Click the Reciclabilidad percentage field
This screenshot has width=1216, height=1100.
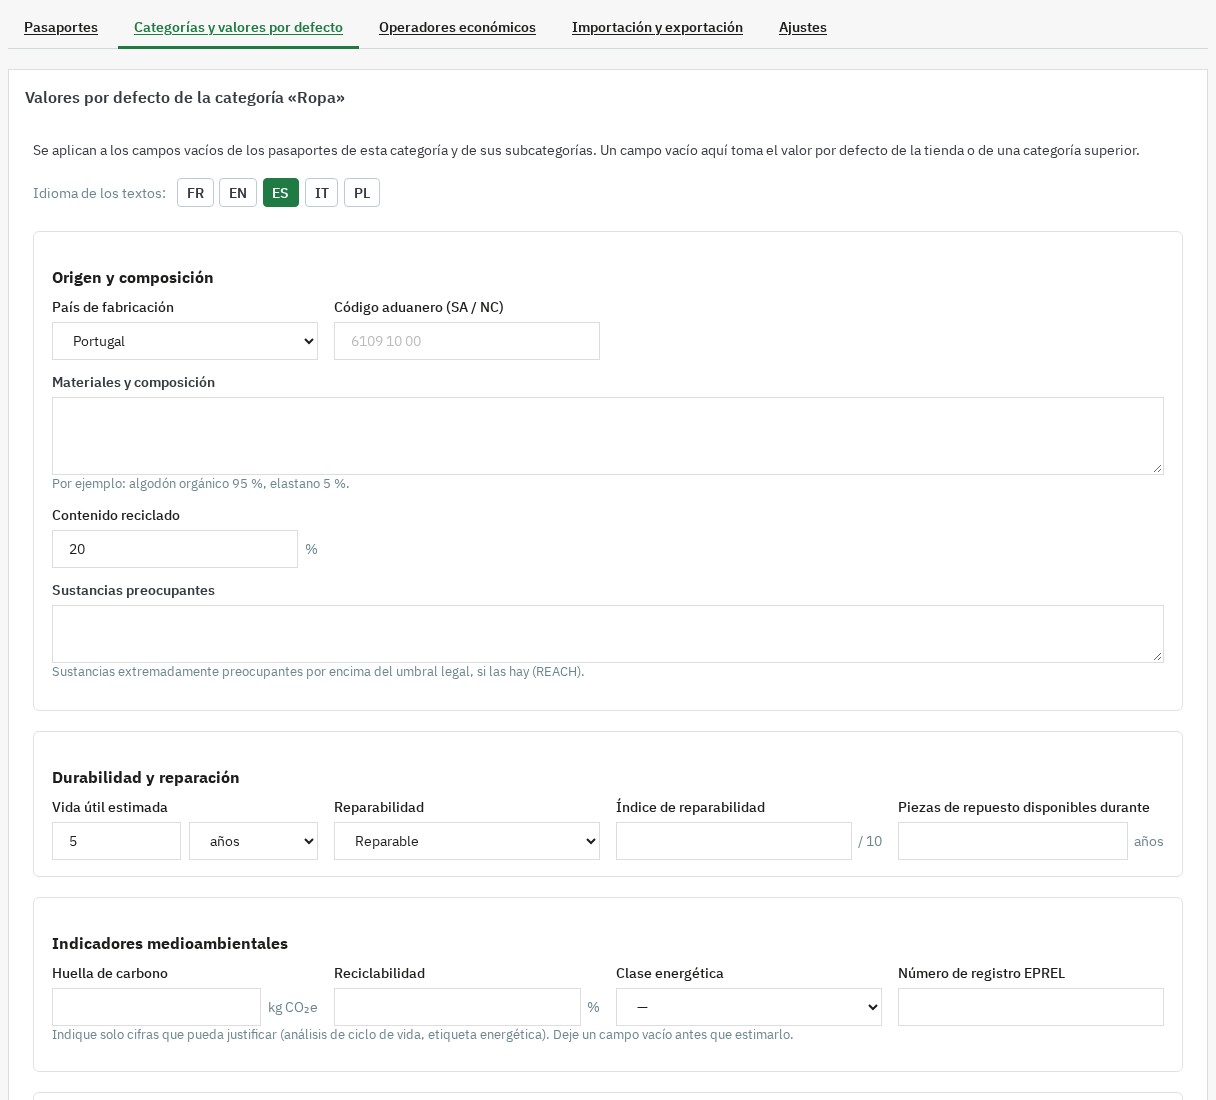pyautogui.click(x=457, y=1007)
